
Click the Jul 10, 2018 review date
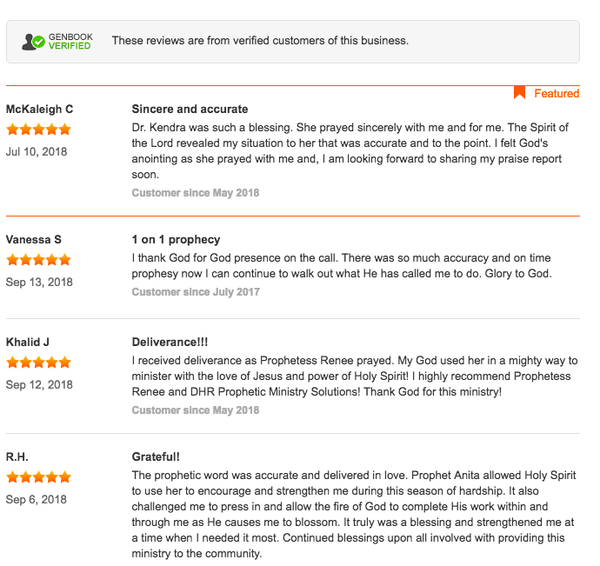(x=36, y=152)
